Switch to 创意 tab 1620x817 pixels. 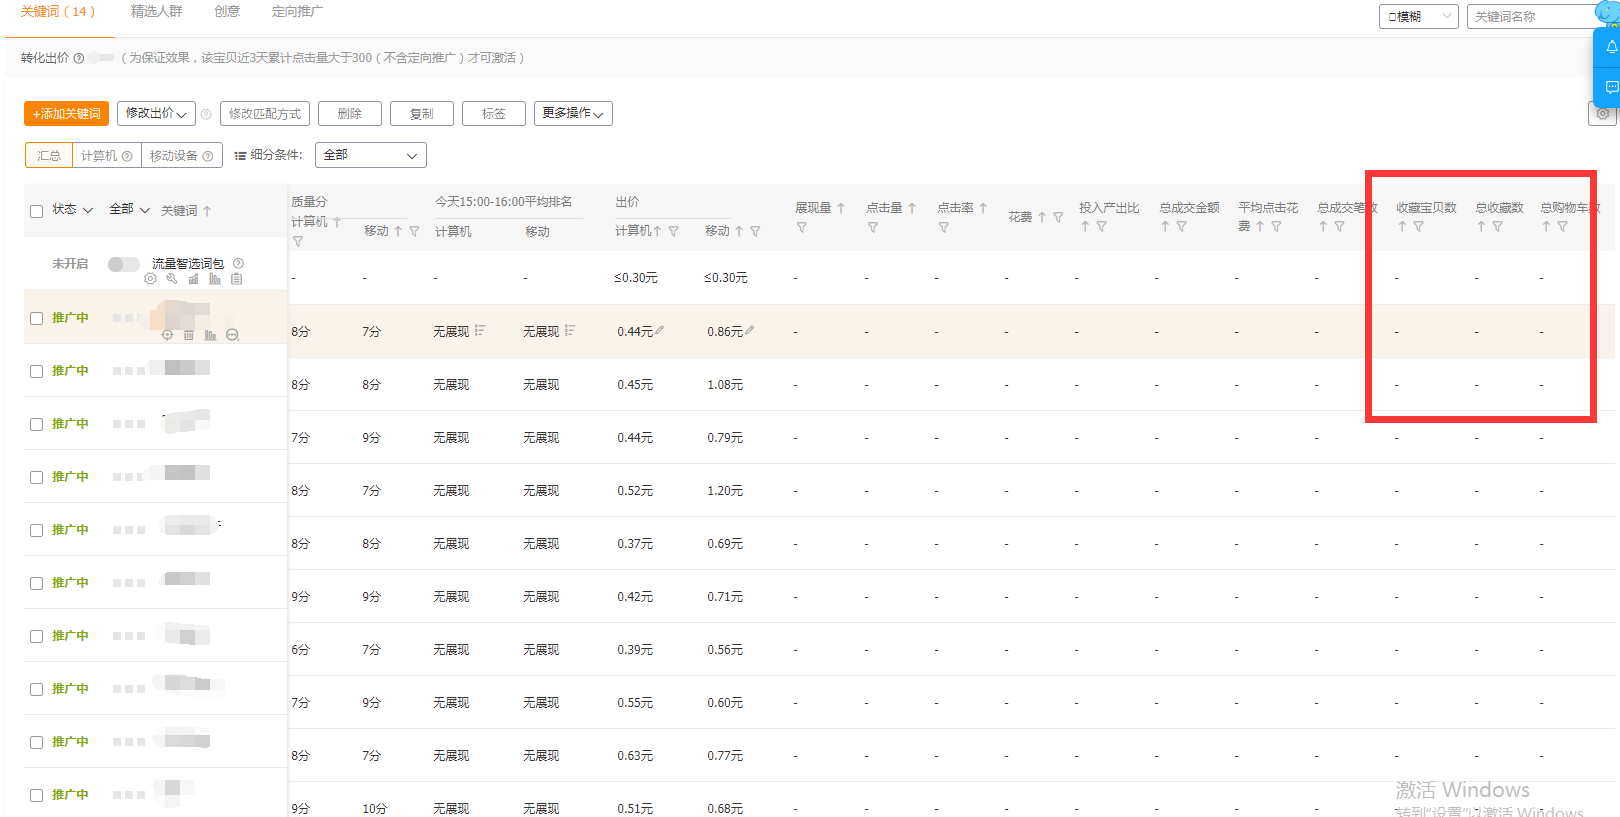point(227,12)
